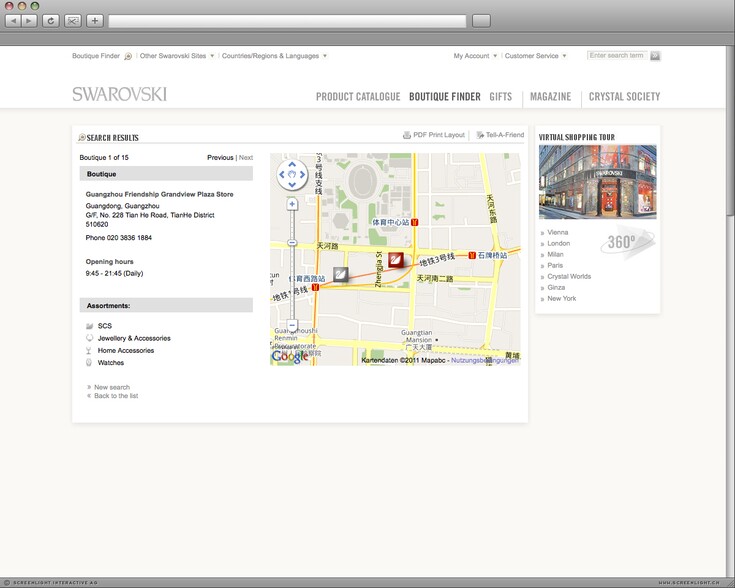
Task: Open the Magazine menu
Action: coord(551,97)
